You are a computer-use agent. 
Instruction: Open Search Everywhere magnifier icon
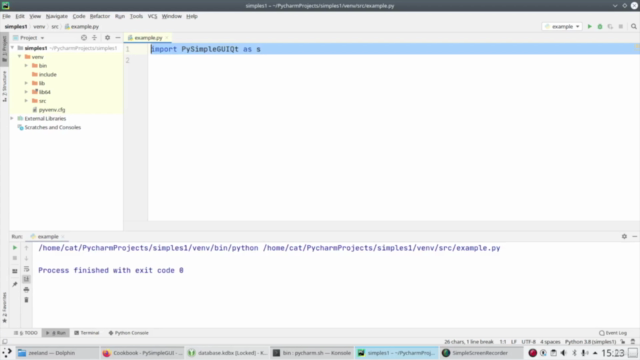(x=634, y=27)
